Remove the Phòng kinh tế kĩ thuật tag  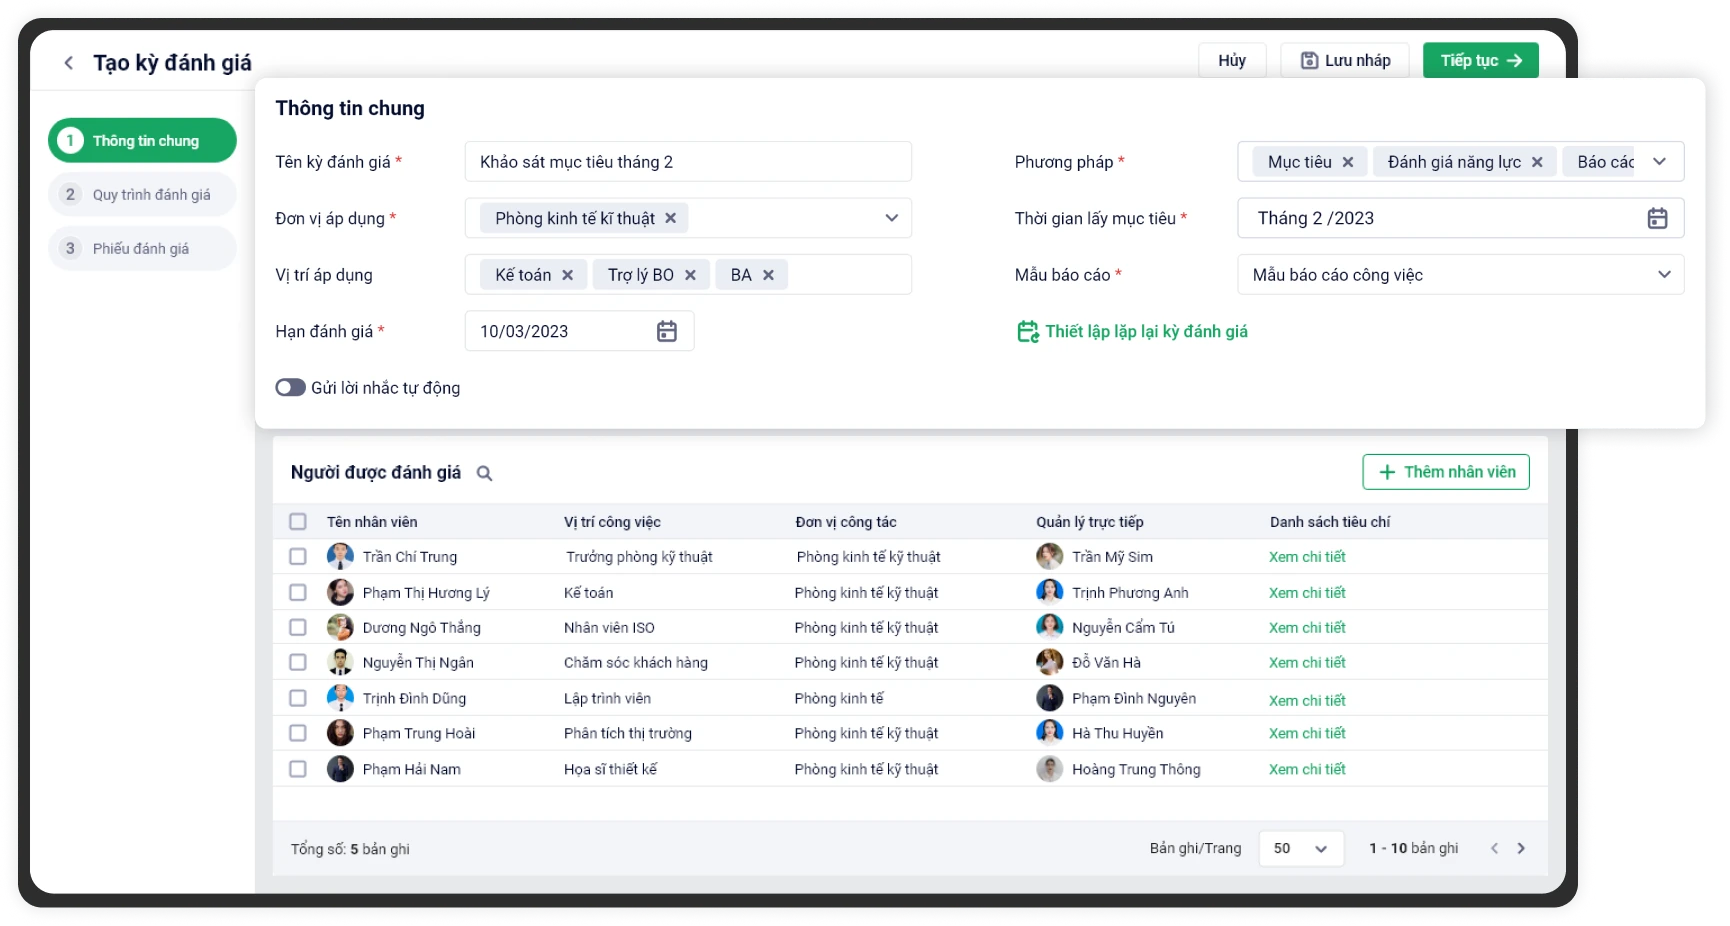[671, 218]
